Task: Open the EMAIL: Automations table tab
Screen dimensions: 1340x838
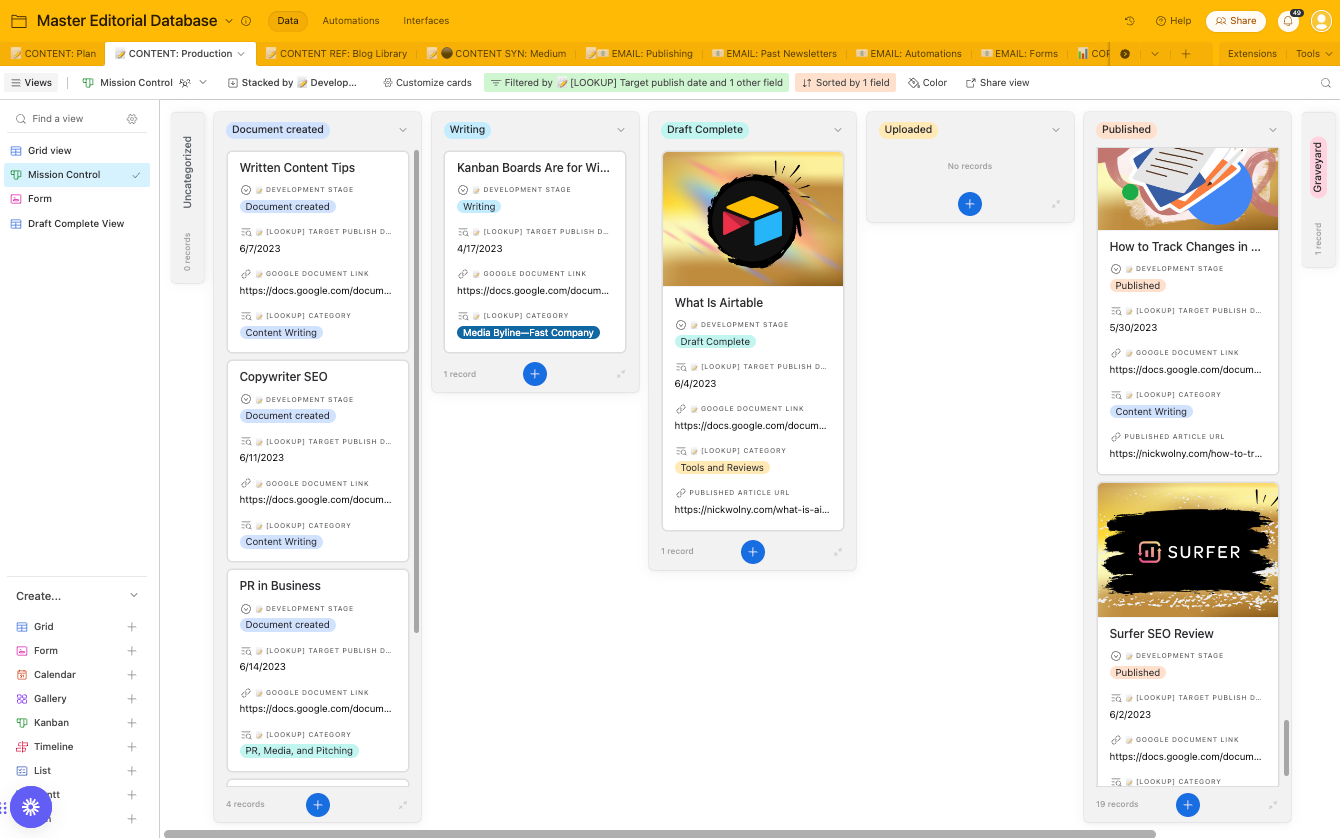Action: click(x=909, y=54)
